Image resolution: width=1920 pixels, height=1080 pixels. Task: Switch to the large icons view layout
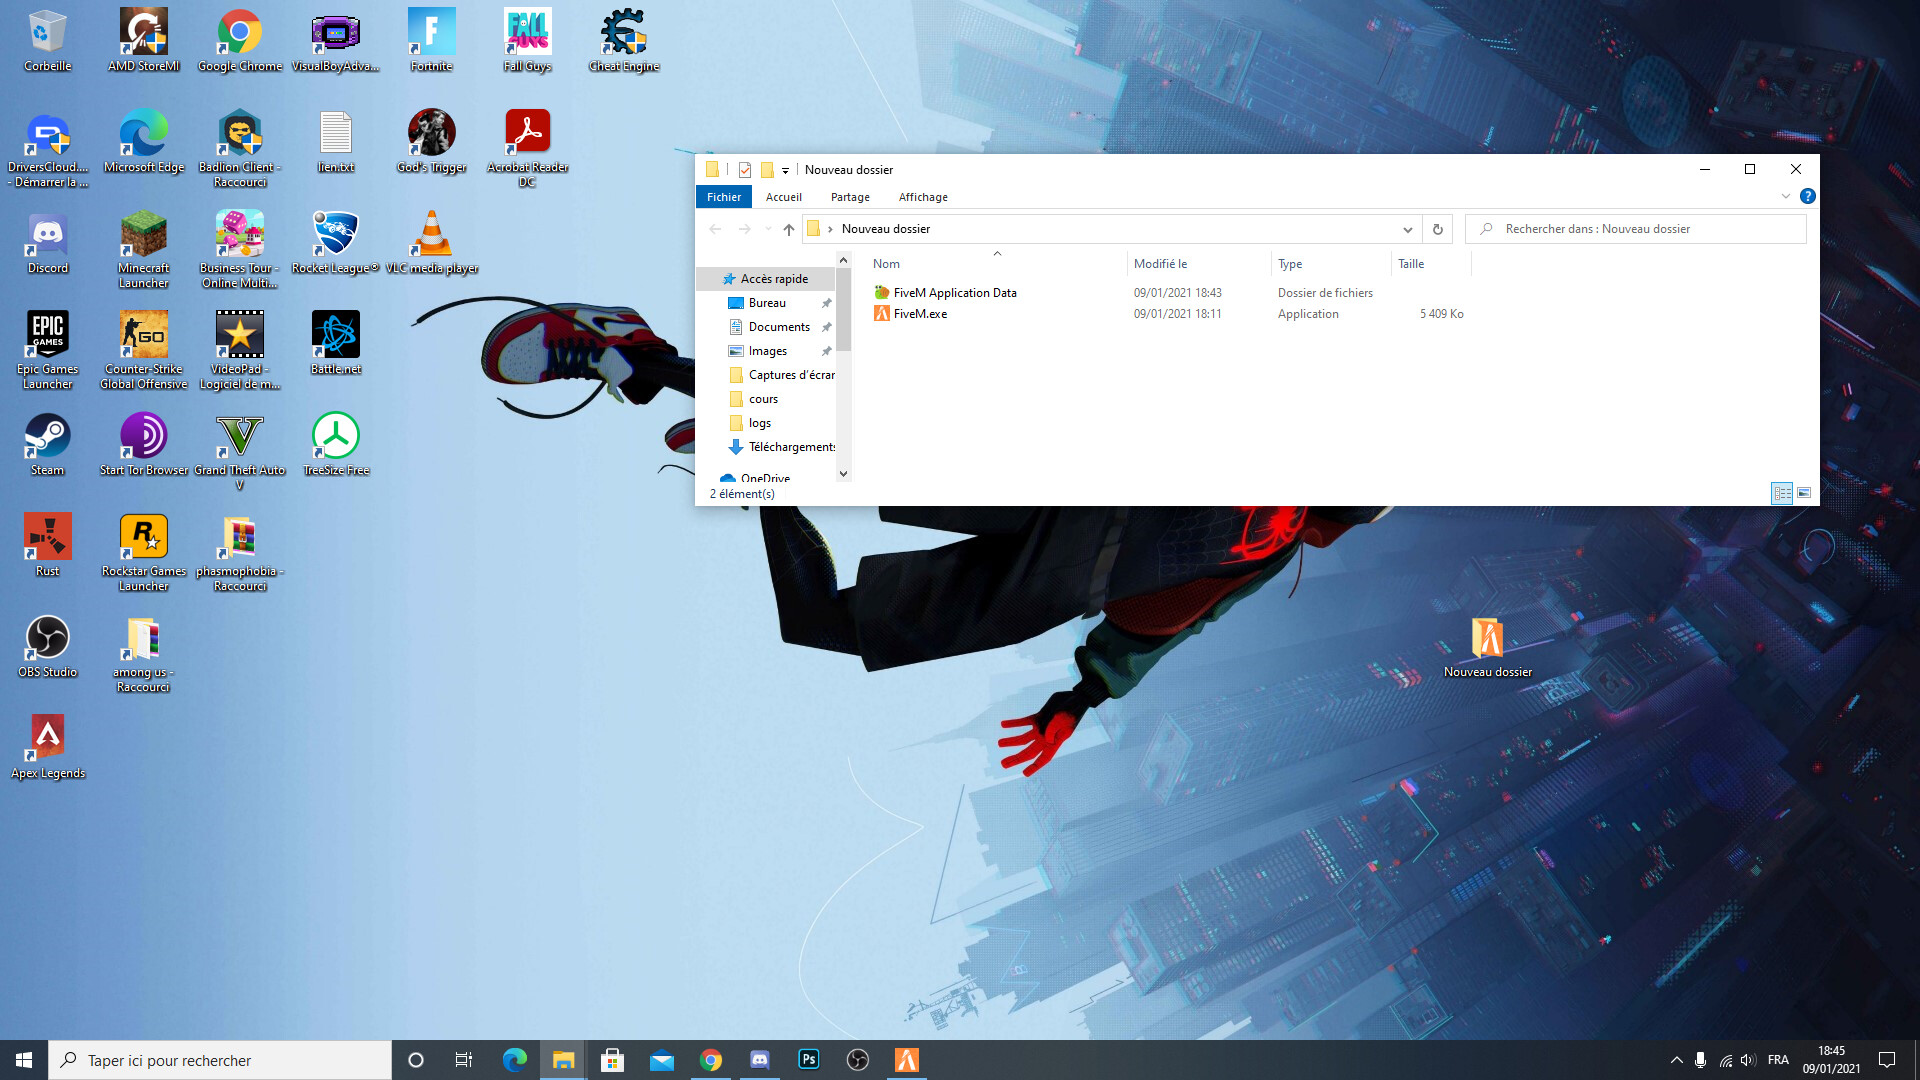tap(1804, 493)
